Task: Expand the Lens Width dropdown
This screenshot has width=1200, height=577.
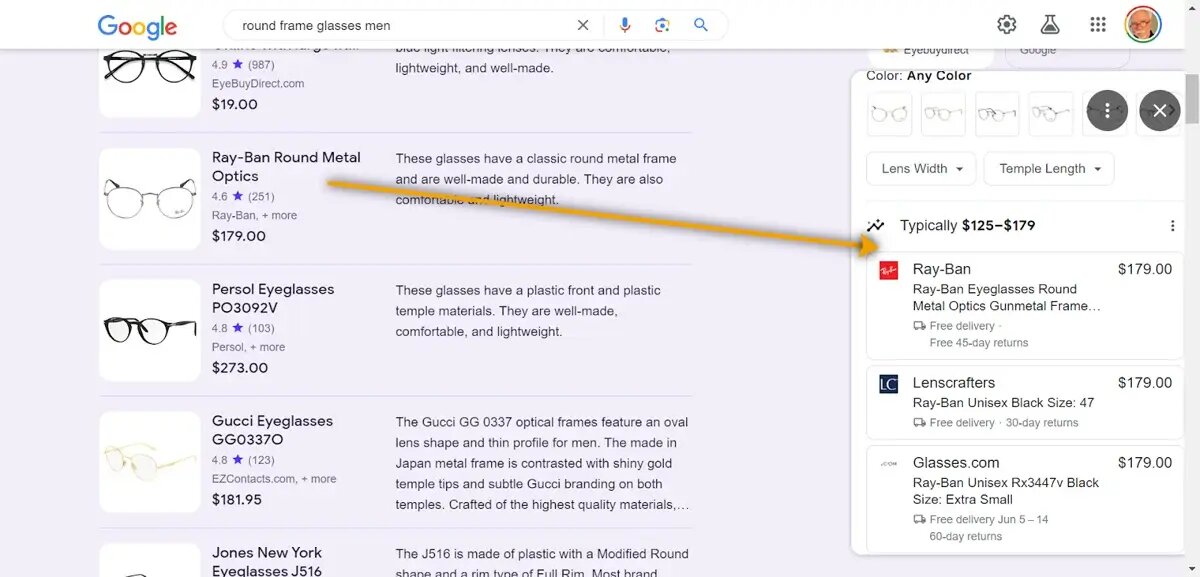Action: click(x=921, y=169)
